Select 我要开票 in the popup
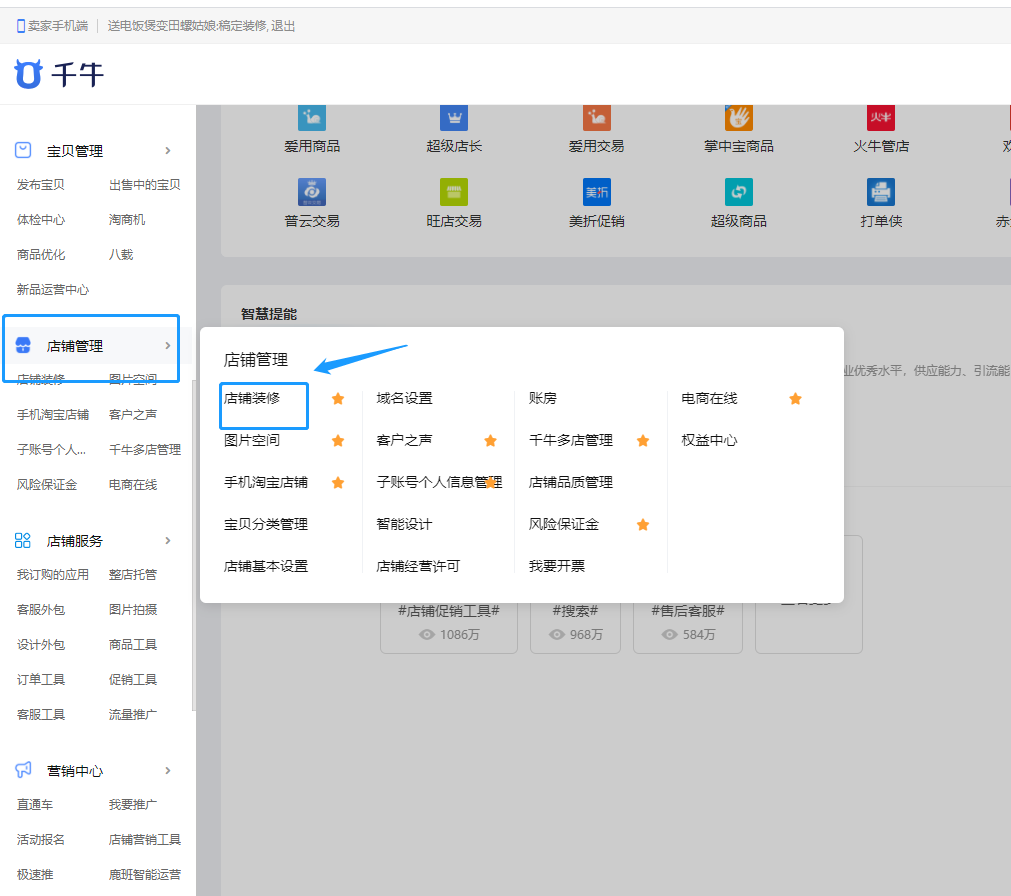Image resolution: width=1011 pixels, height=896 pixels. pos(556,566)
